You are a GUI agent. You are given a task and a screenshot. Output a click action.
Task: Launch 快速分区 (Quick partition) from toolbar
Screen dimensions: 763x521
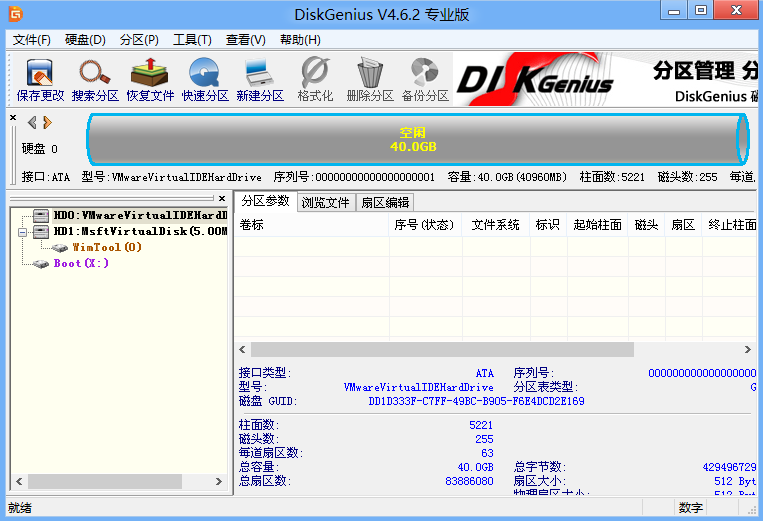[x=205, y=80]
